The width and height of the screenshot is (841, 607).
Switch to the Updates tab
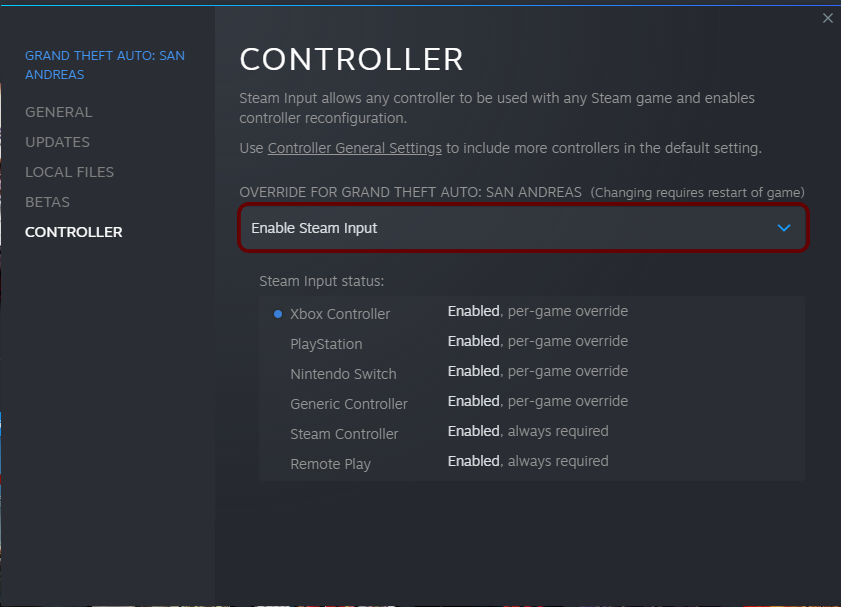57,142
